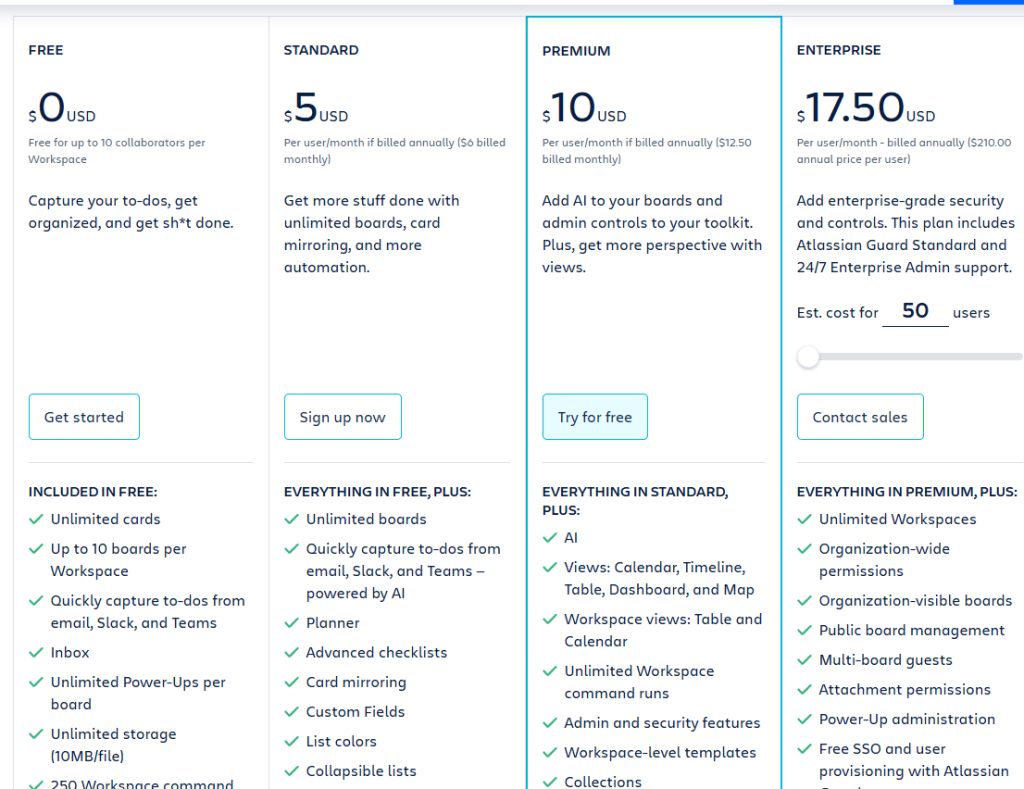Screen dimensions: 1024x789
Task: Click the checkmark beside Unlimited boards
Action: [x=292, y=519]
